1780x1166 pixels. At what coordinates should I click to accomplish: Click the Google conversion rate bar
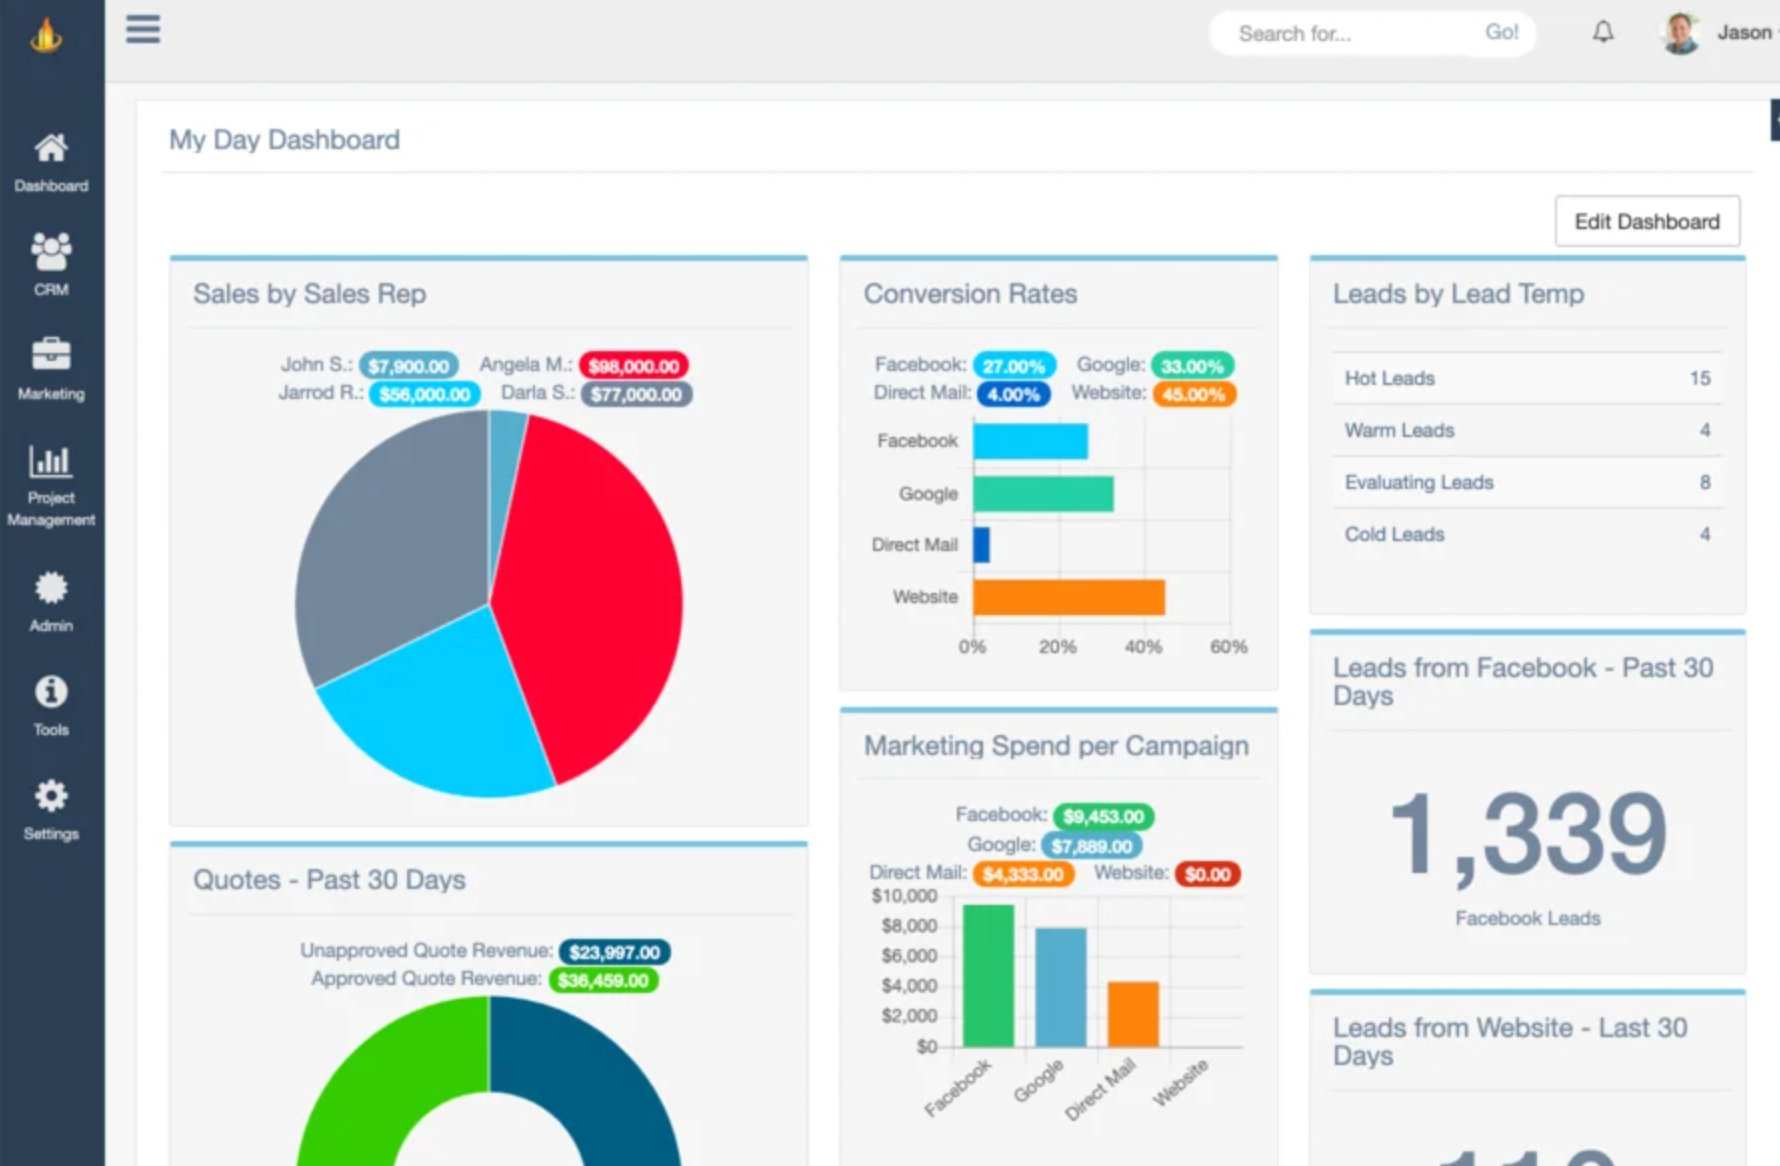pyautogui.click(x=1043, y=493)
